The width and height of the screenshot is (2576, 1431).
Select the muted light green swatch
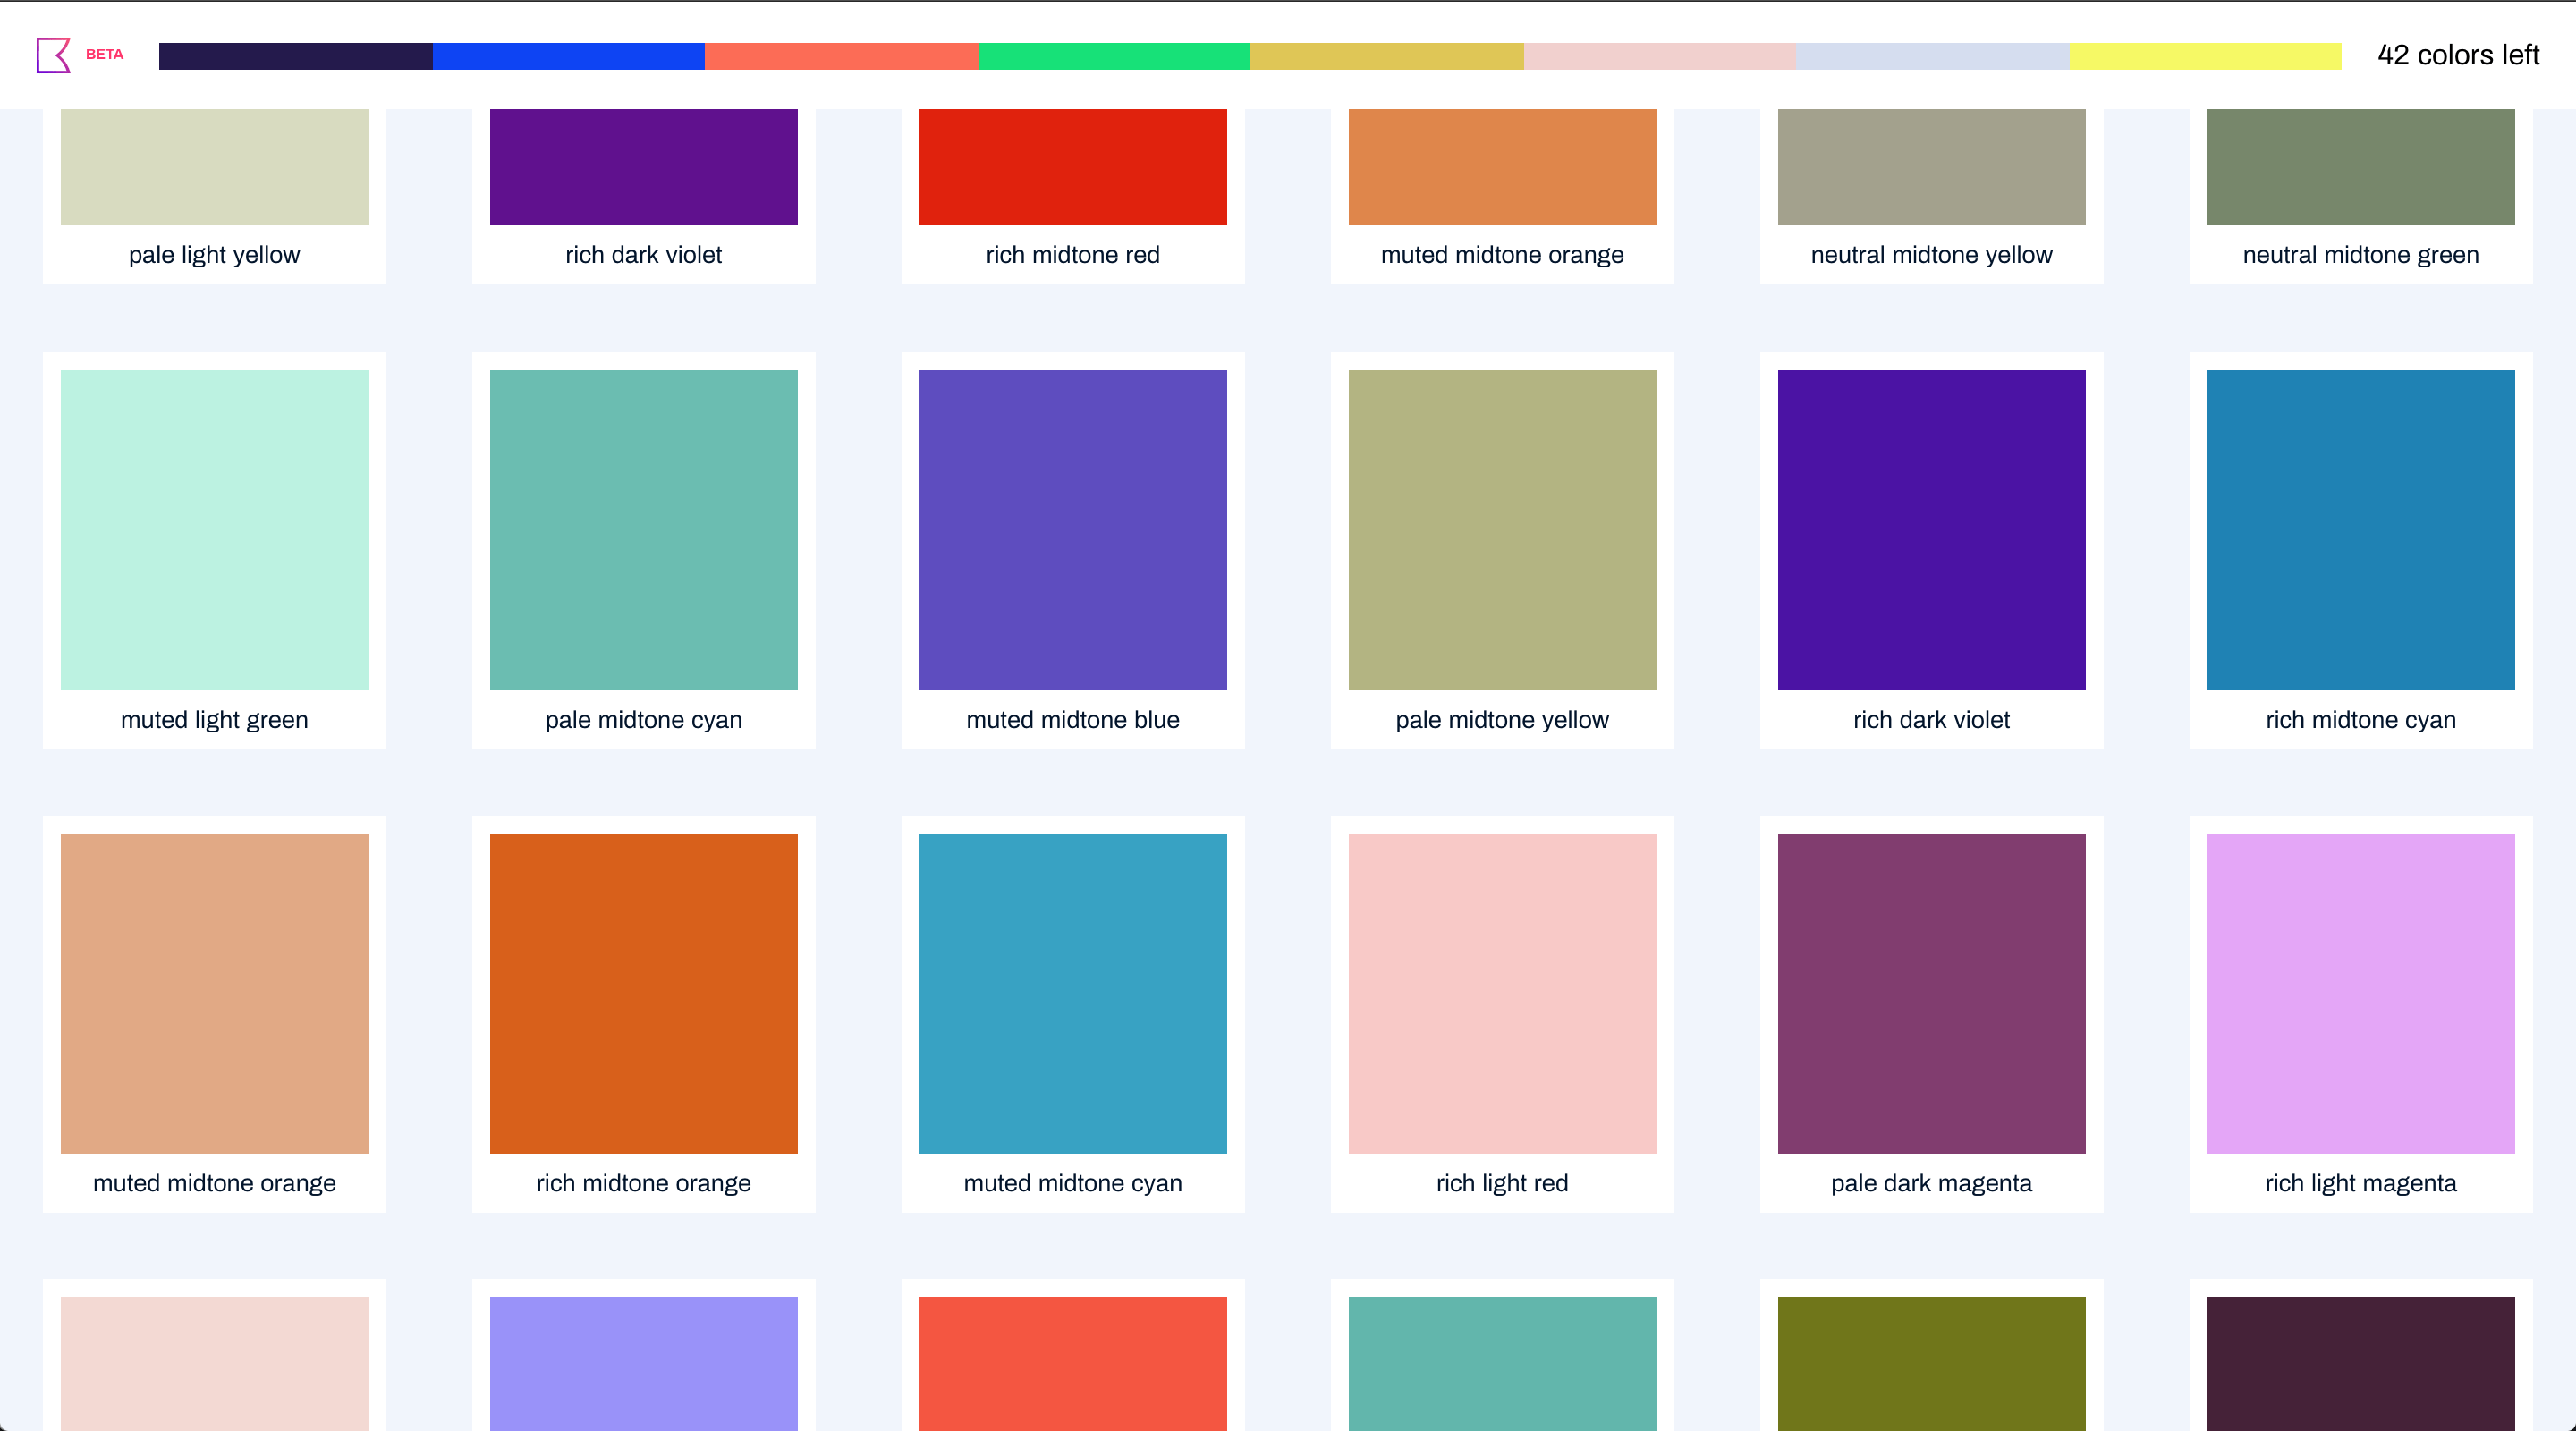(214, 530)
